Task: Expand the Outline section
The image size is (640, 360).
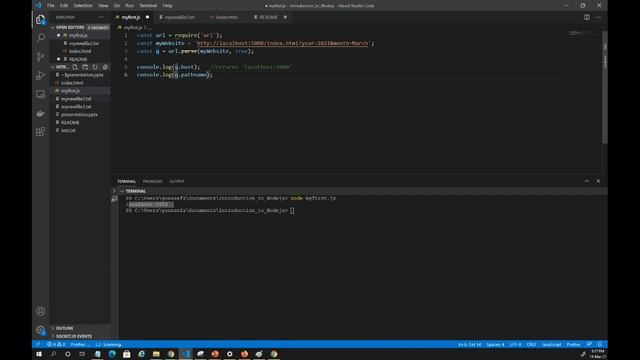Action: pyautogui.click(x=80, y=328)
